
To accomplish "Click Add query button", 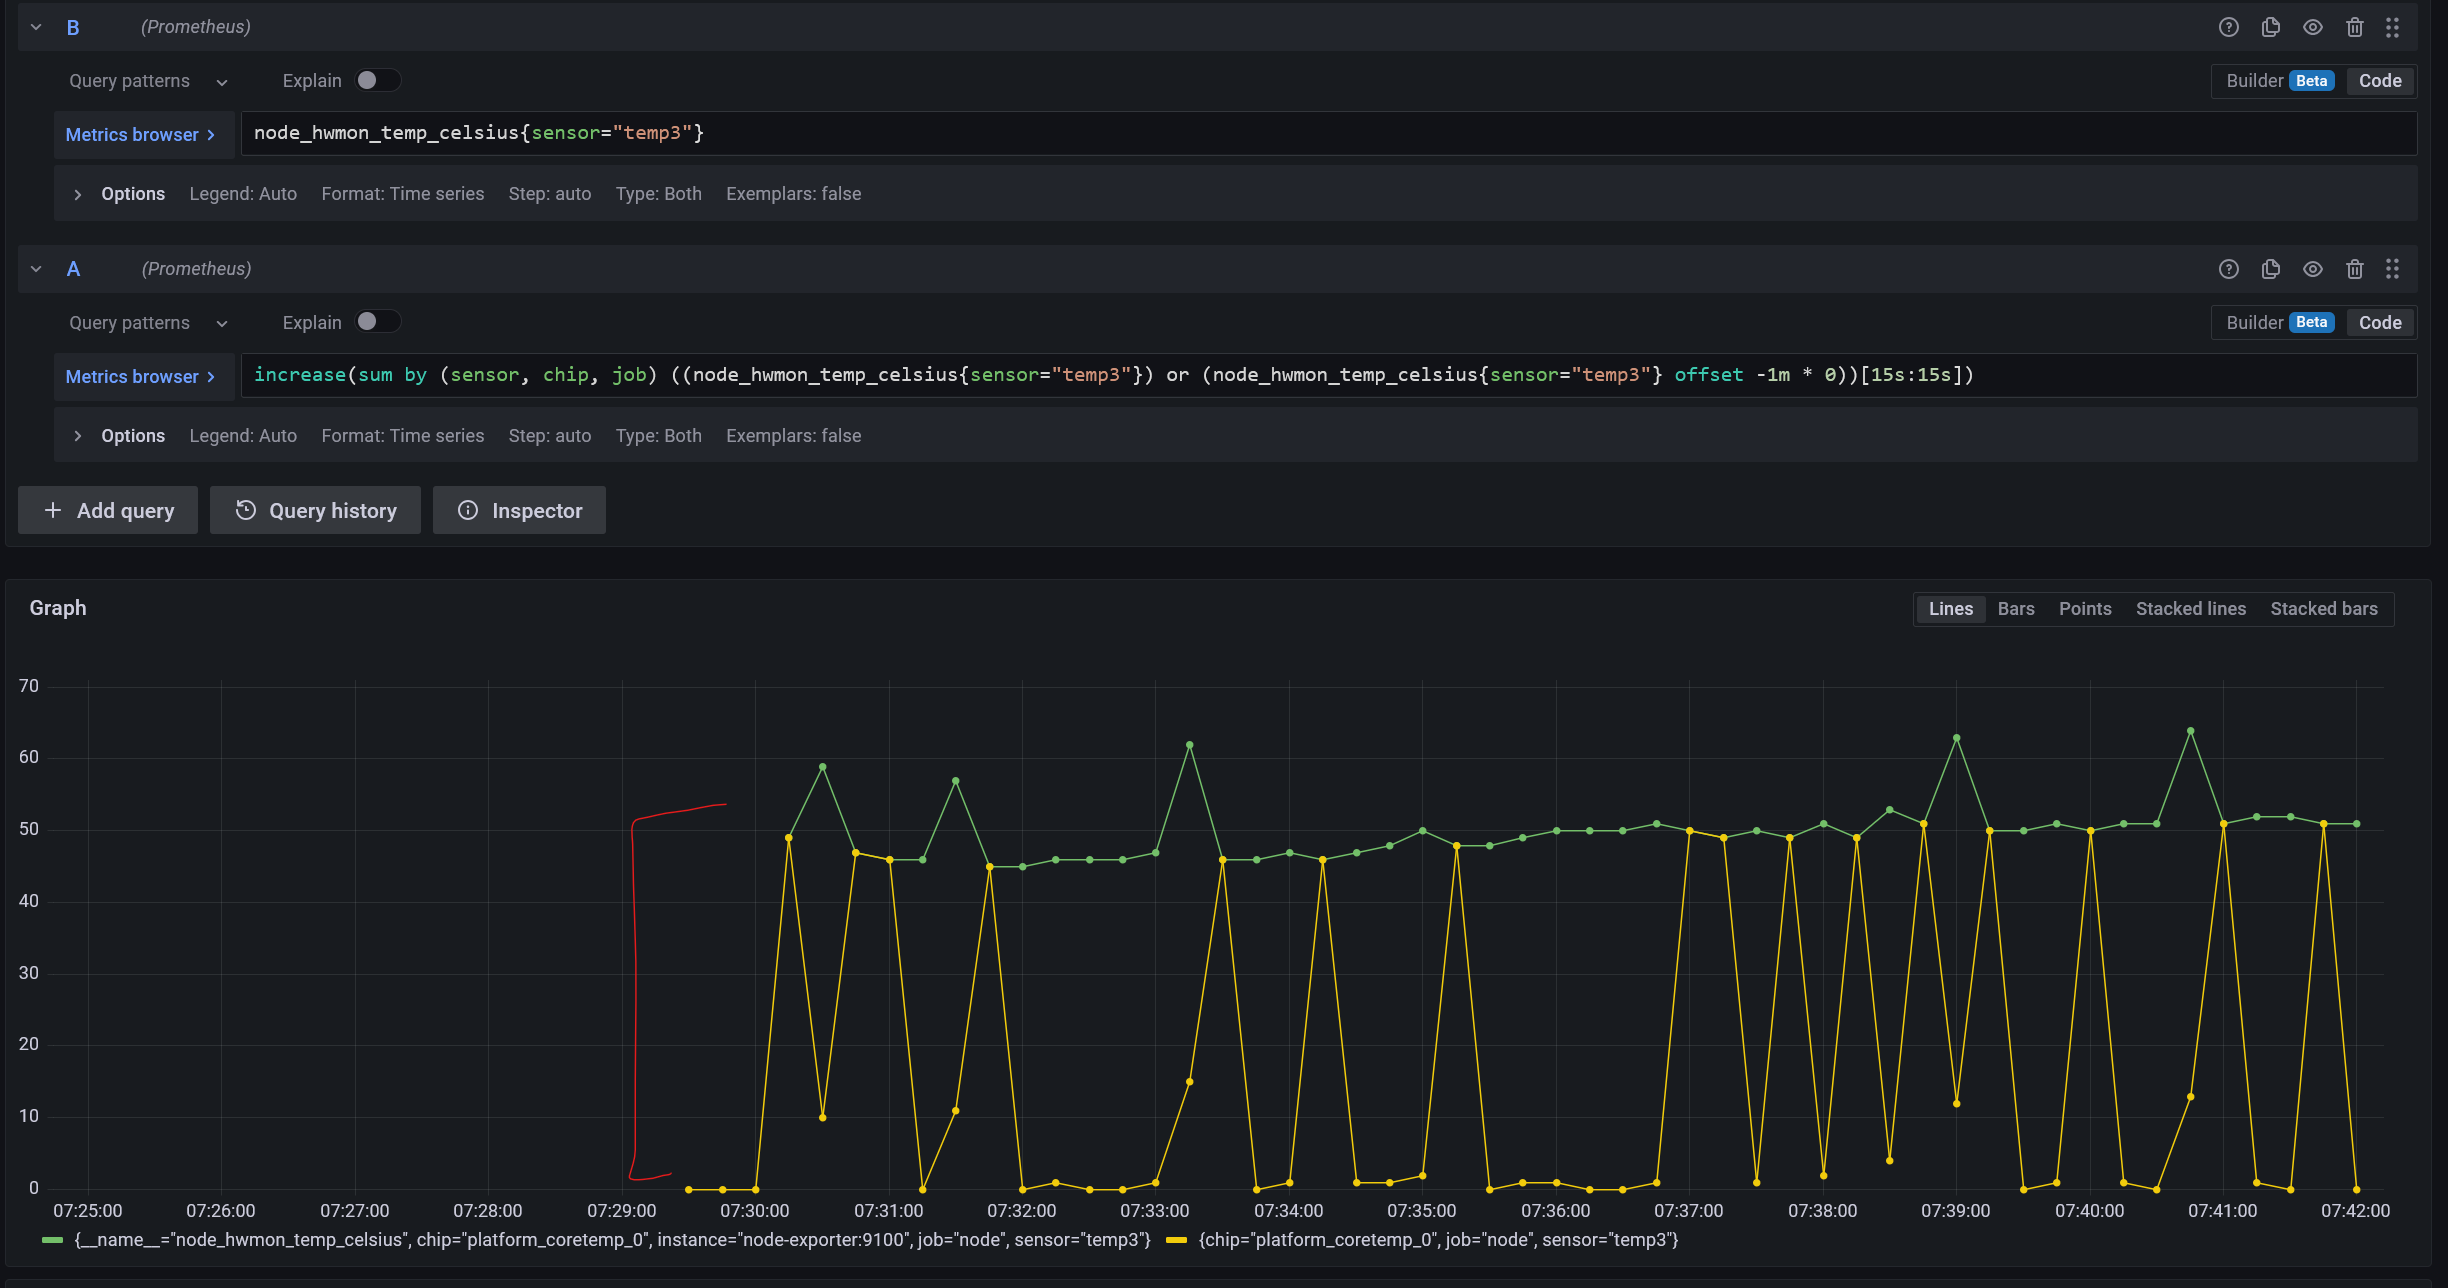I will (x=108, y=511).
